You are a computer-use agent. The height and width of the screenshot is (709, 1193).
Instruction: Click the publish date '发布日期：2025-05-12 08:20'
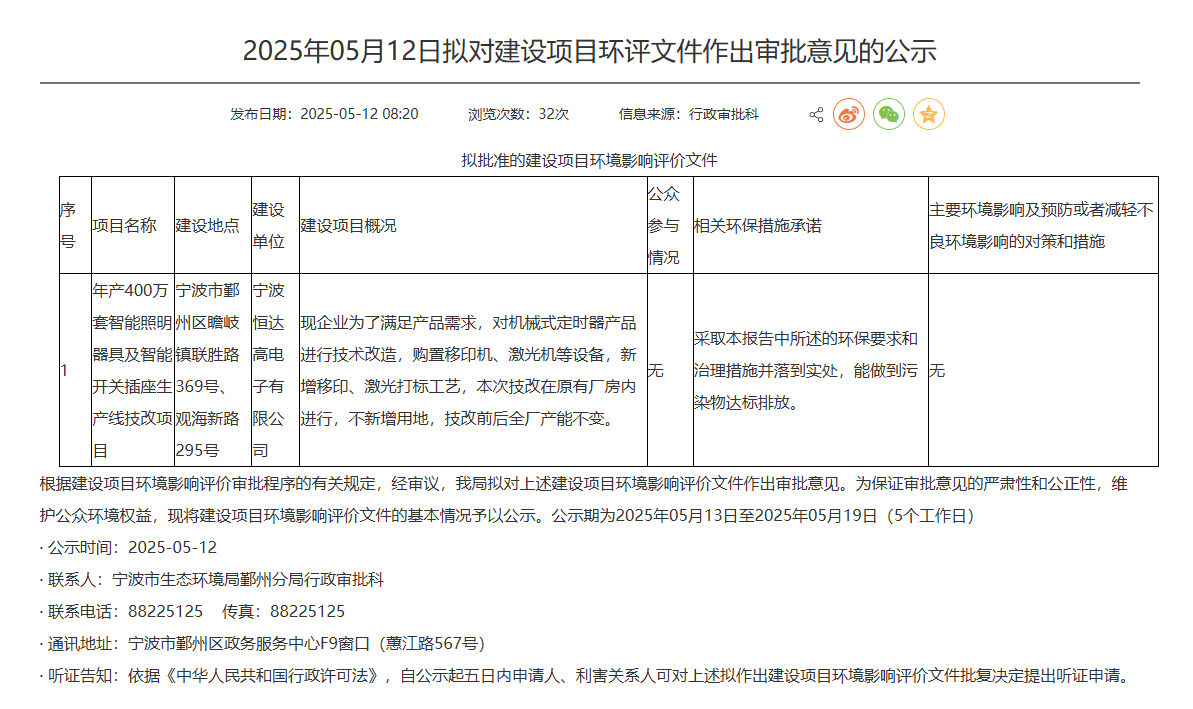(324, 114)
